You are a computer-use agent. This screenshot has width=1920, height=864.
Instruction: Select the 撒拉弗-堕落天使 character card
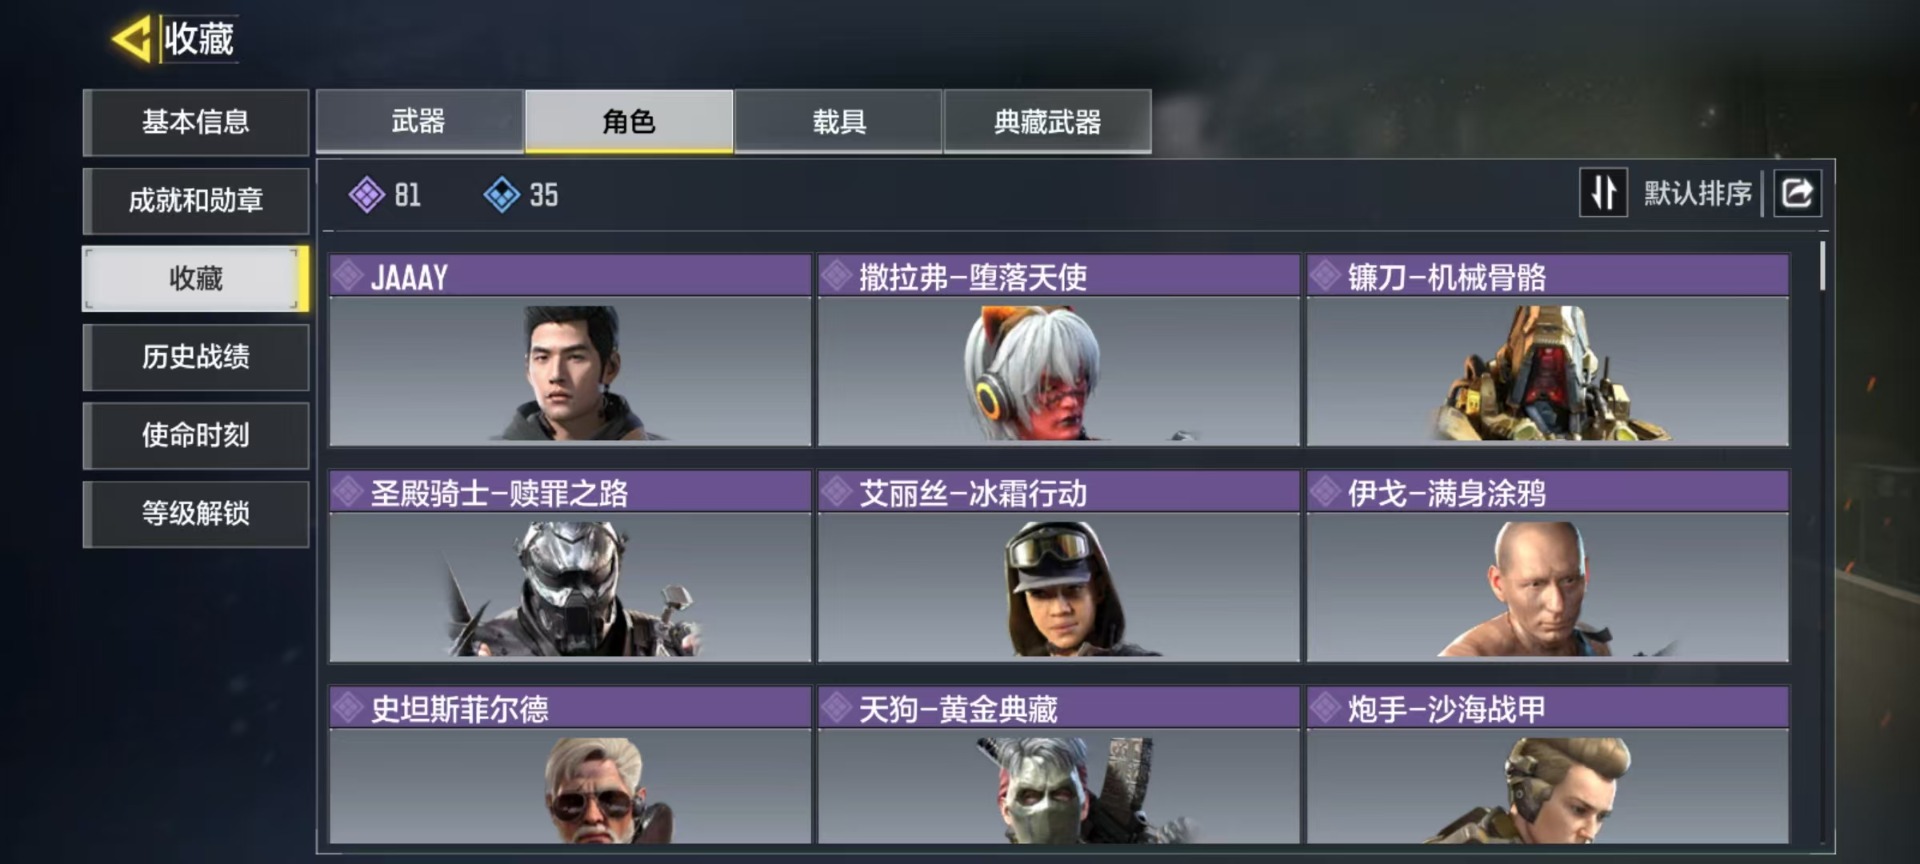click(x=1058, y=350)
